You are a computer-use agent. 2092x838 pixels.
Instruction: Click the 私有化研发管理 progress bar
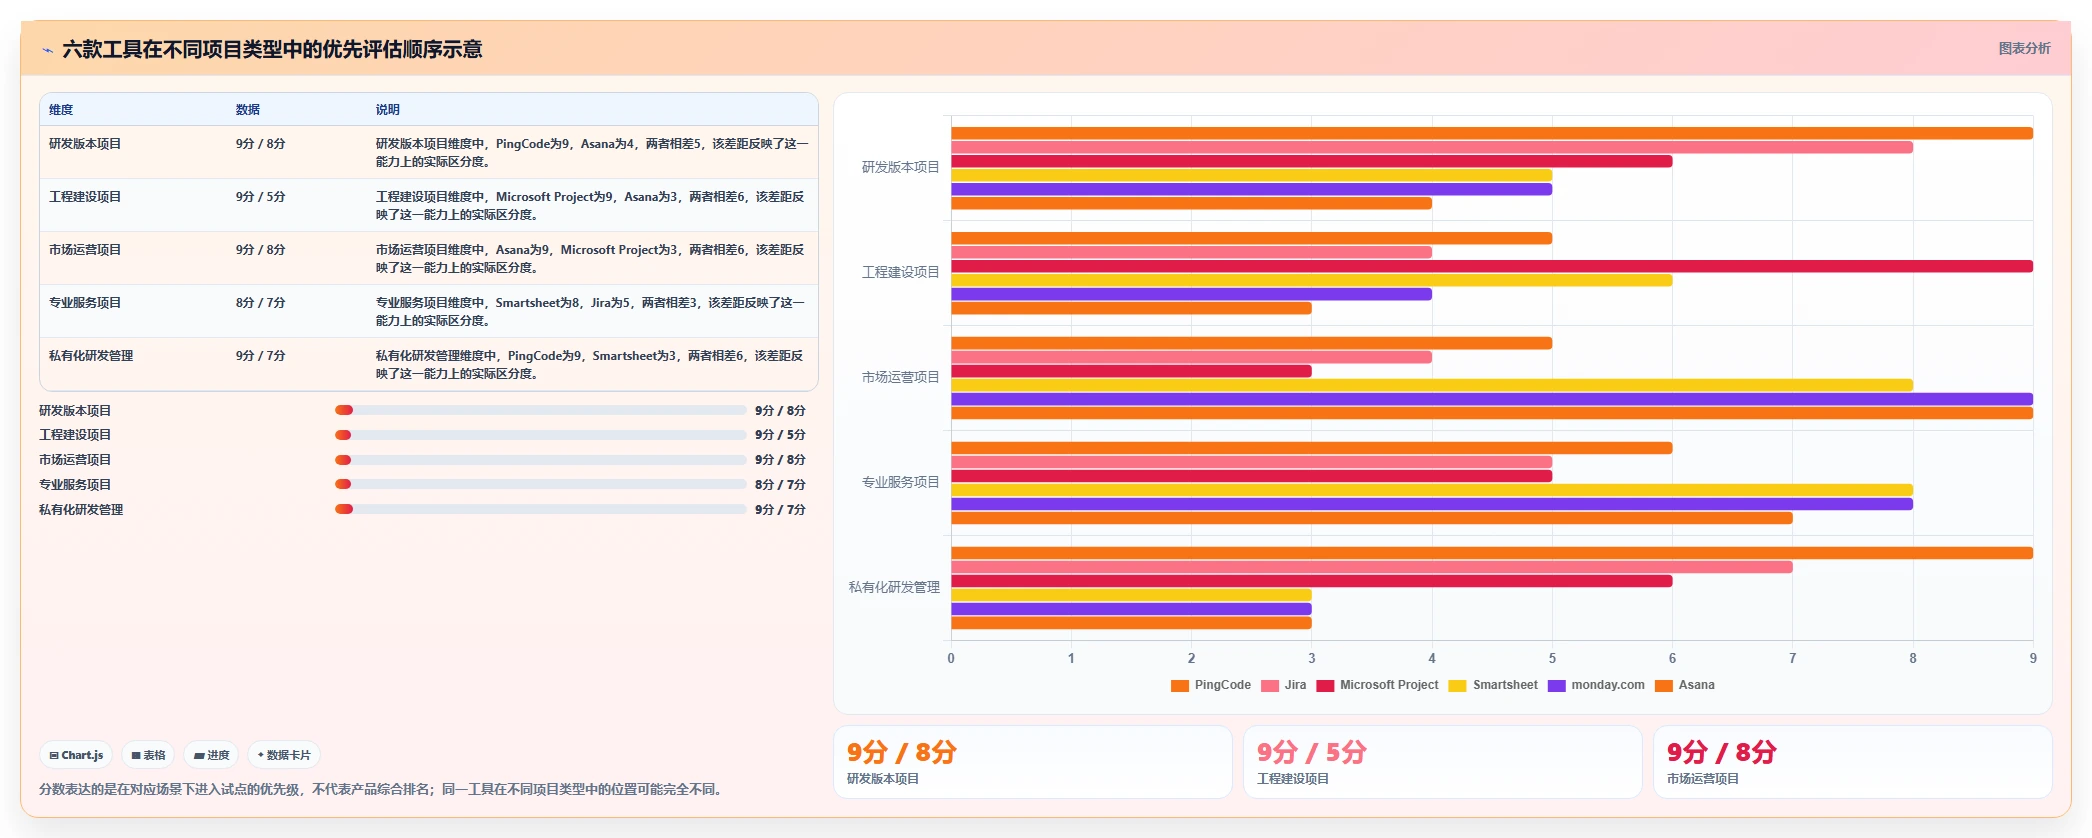point(541,509)
